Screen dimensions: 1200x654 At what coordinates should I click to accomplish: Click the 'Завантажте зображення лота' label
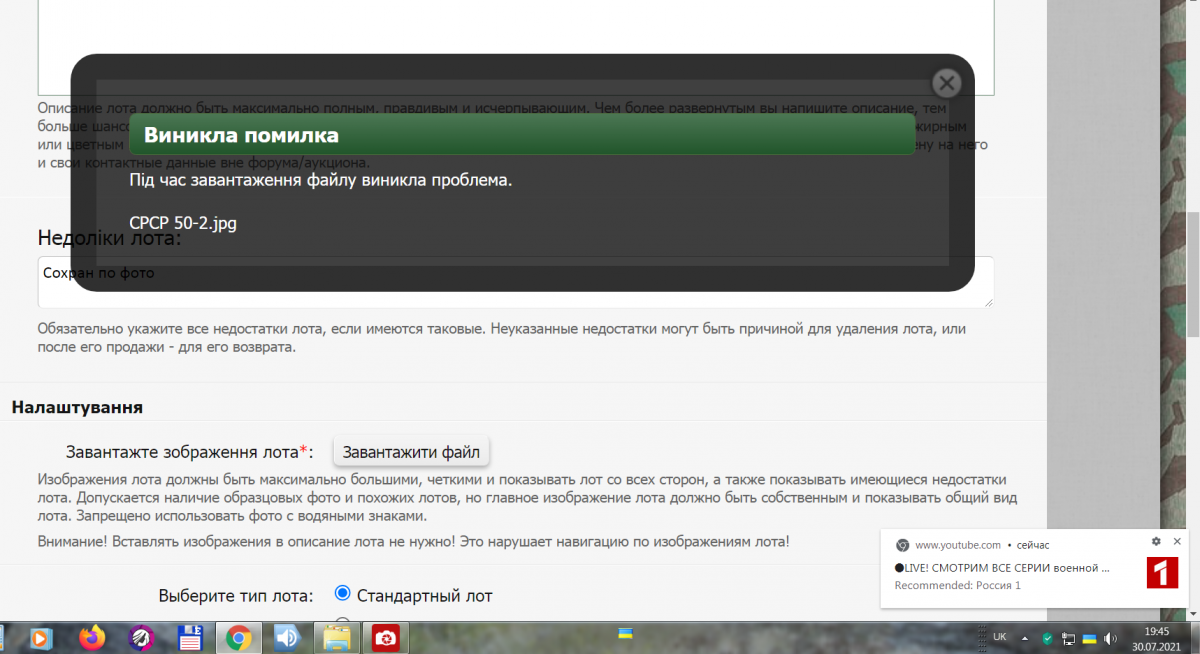[190, 452]
